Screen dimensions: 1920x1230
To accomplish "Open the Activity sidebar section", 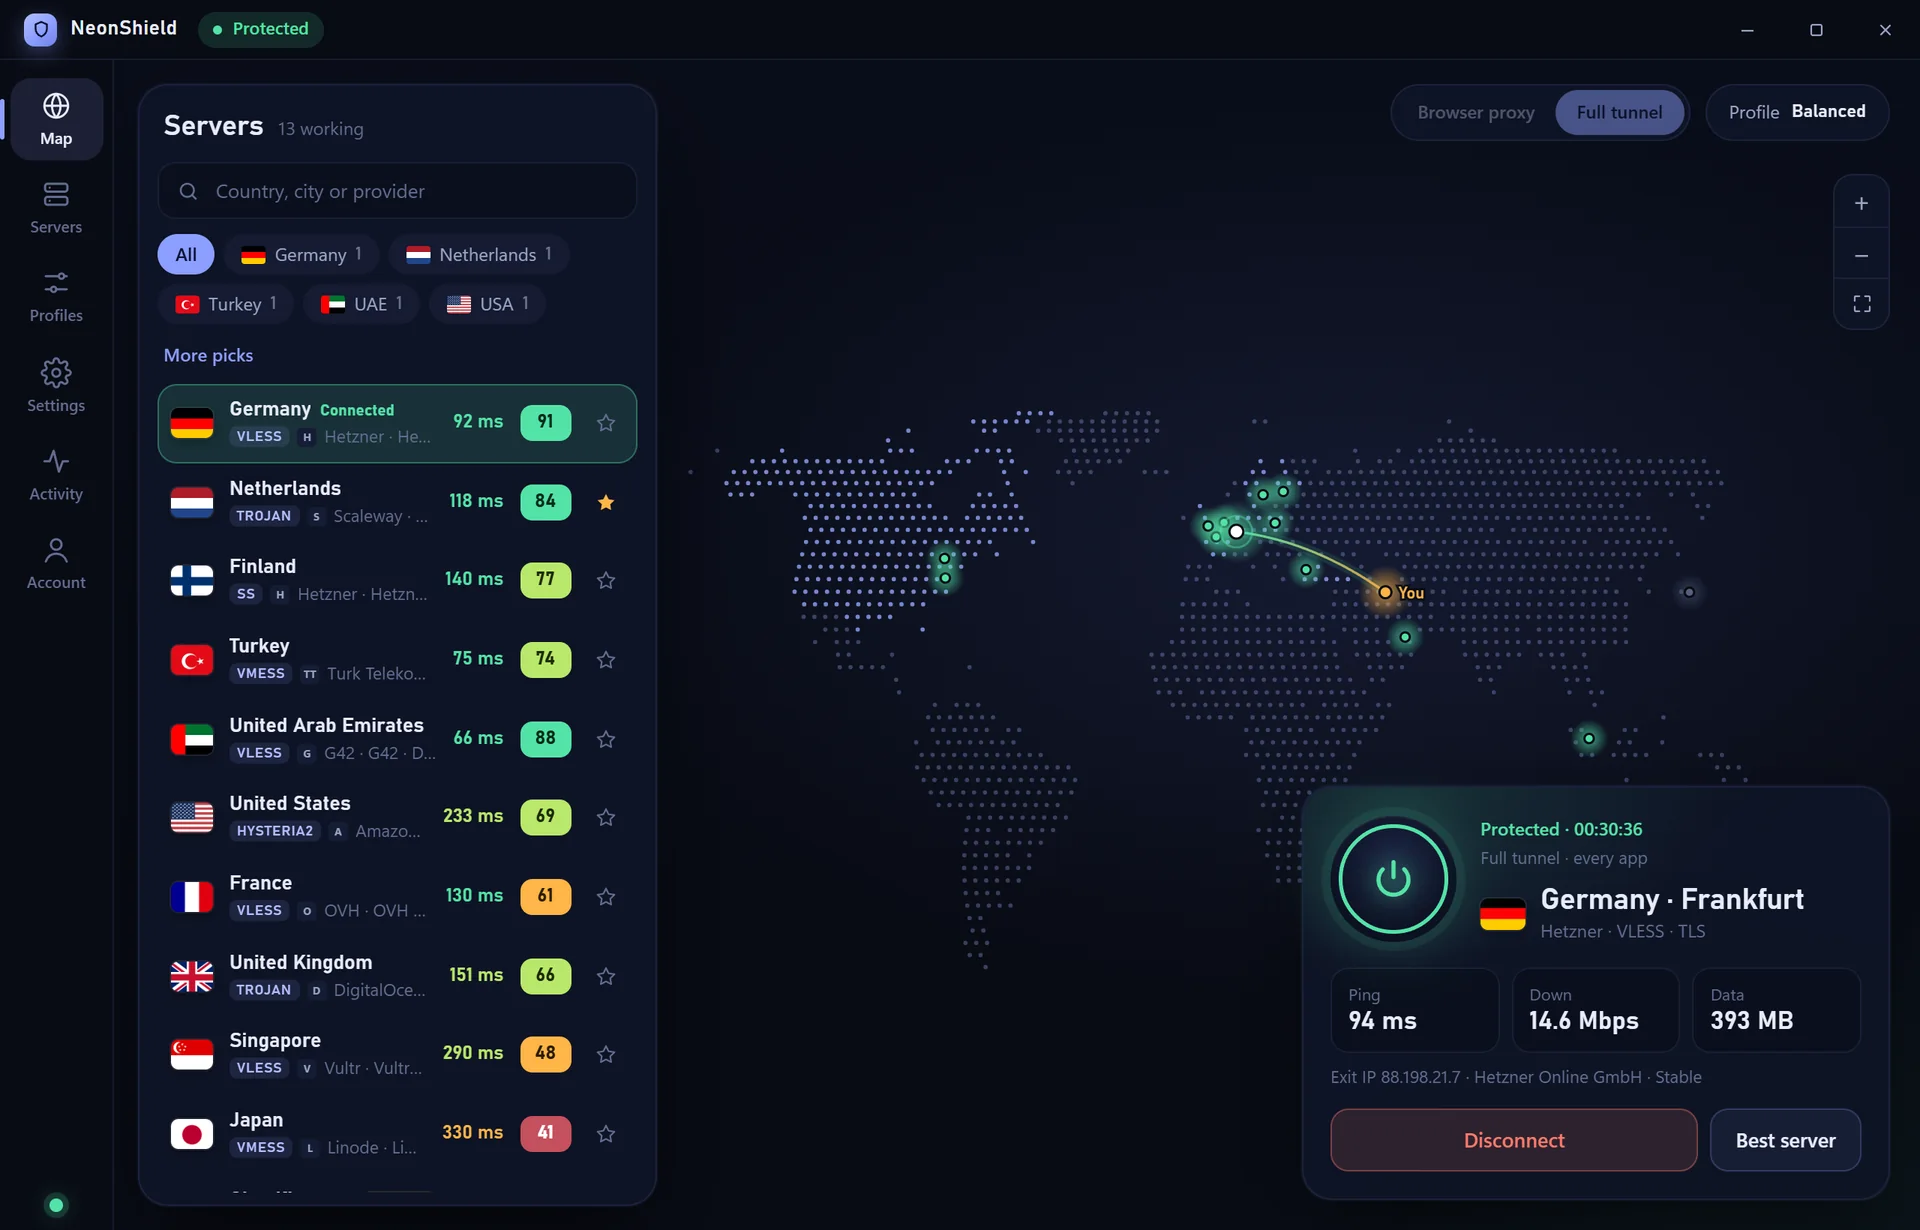I will tap(56, 475).
